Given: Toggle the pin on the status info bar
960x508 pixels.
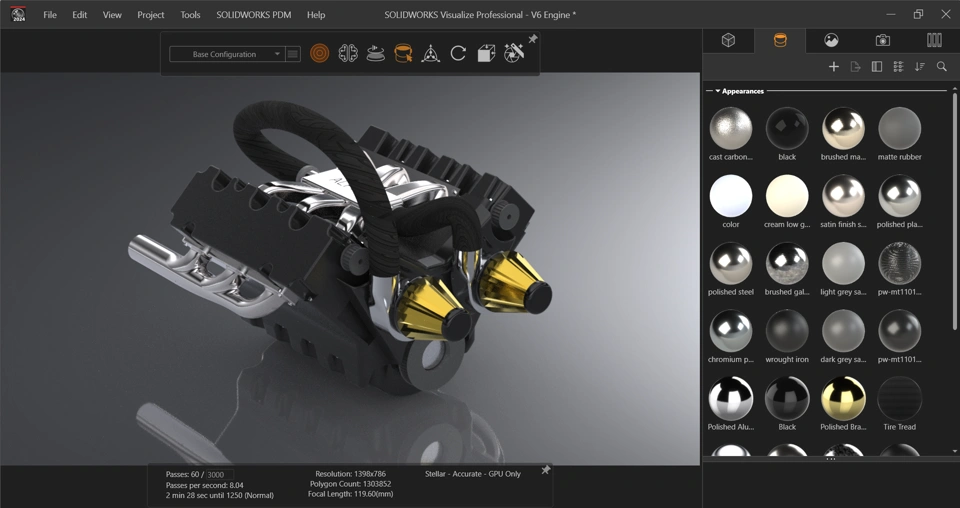Looking at the screenshot, I should click(x=546, y=469).
